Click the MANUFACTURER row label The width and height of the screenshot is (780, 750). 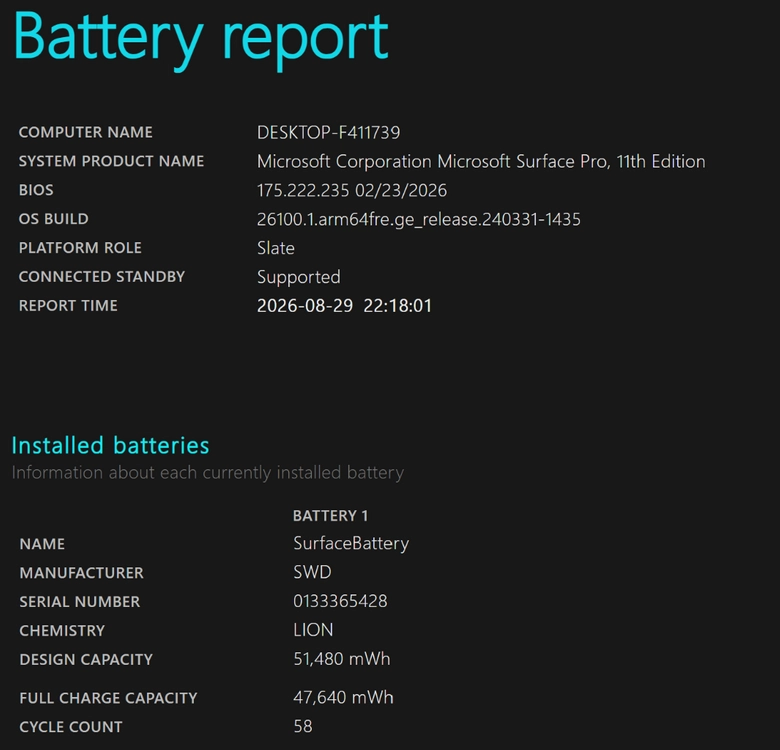pos(82,572)
